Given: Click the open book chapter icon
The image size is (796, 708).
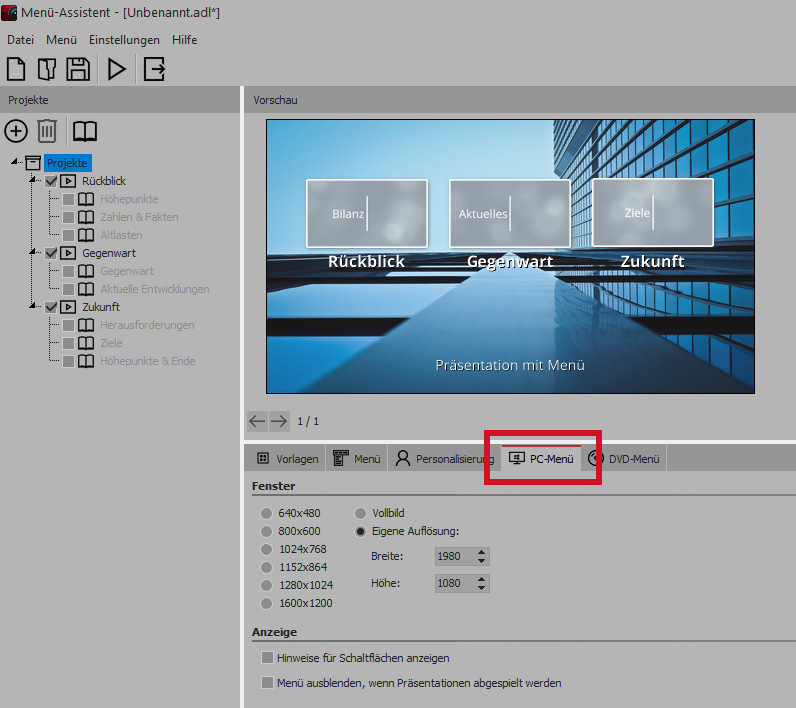Looking at the screenshot, I should coord(85,131).
